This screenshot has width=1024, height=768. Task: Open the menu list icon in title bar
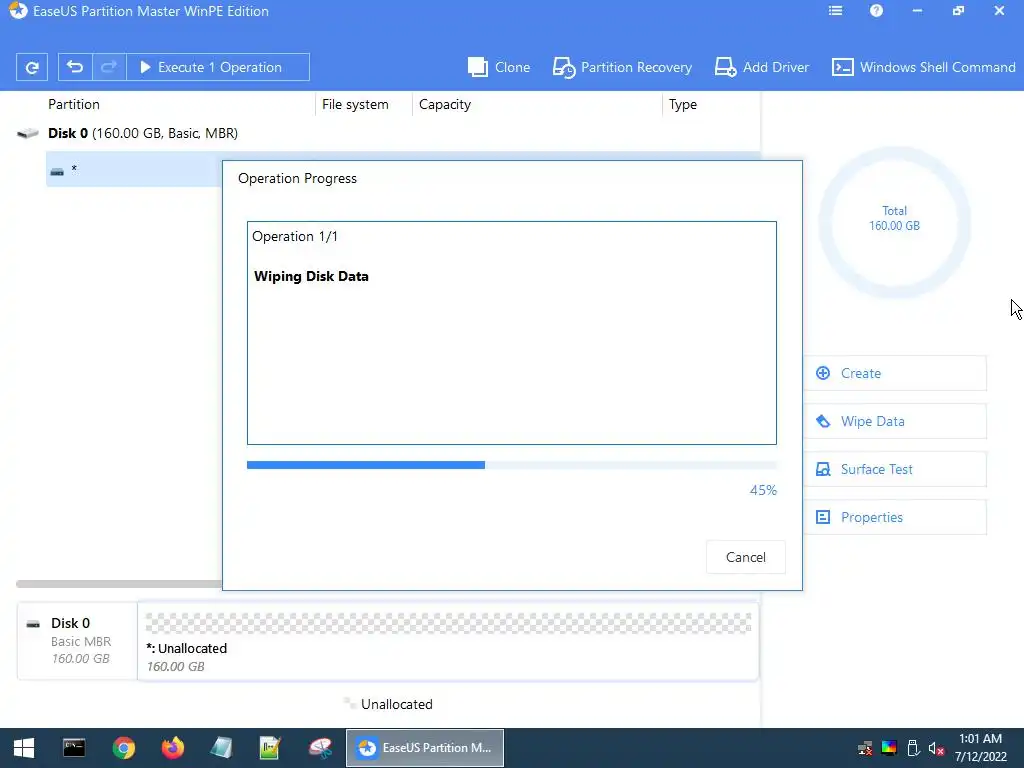tap(835, 11)
